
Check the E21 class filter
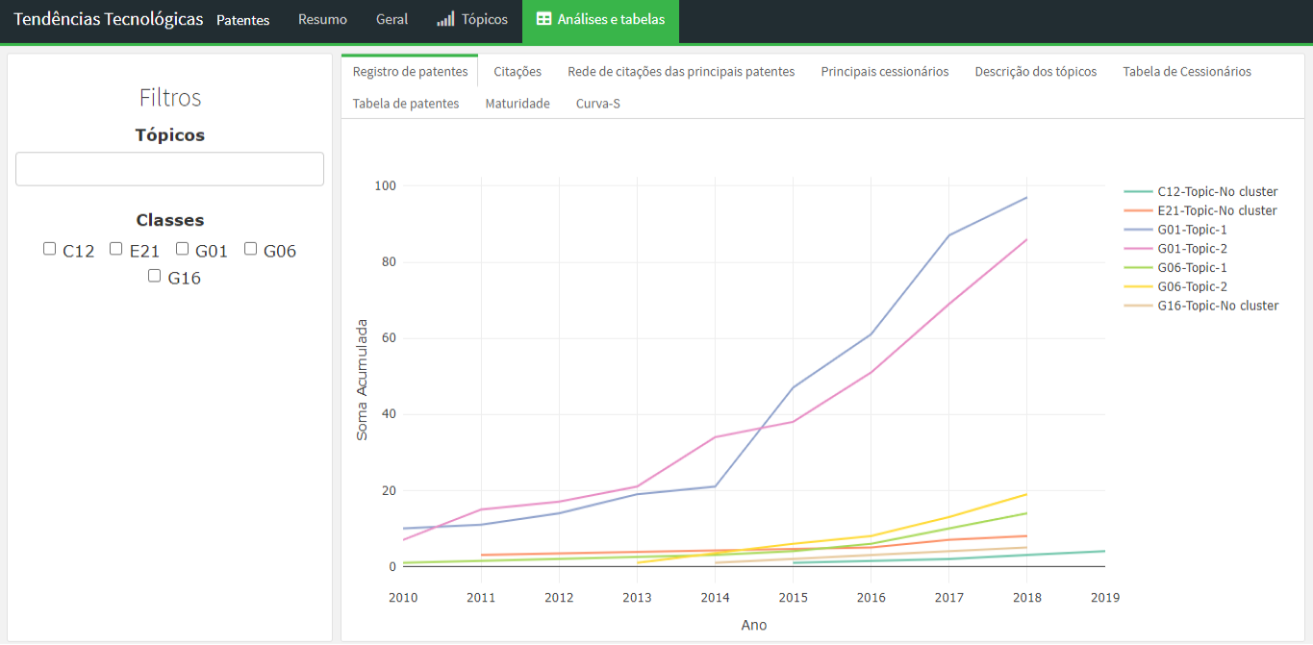[116, 249]
